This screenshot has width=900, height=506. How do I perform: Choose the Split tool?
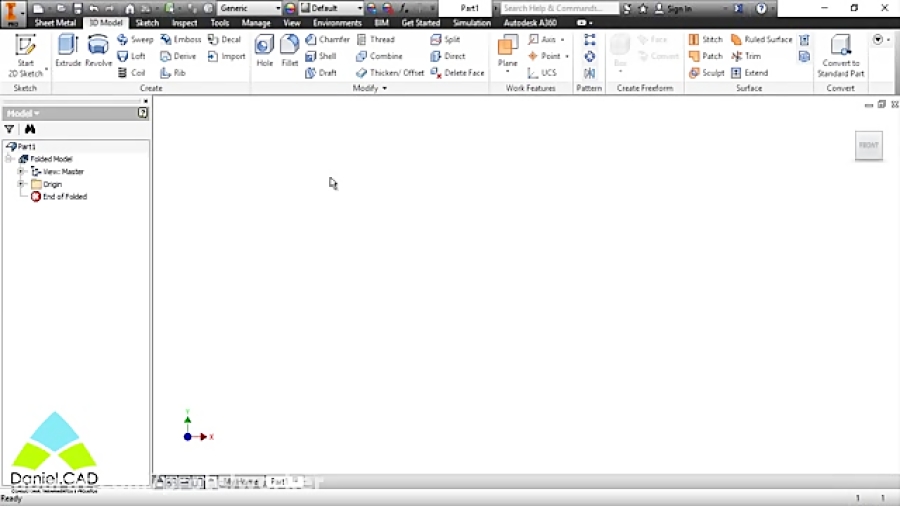tap(445, 39)
